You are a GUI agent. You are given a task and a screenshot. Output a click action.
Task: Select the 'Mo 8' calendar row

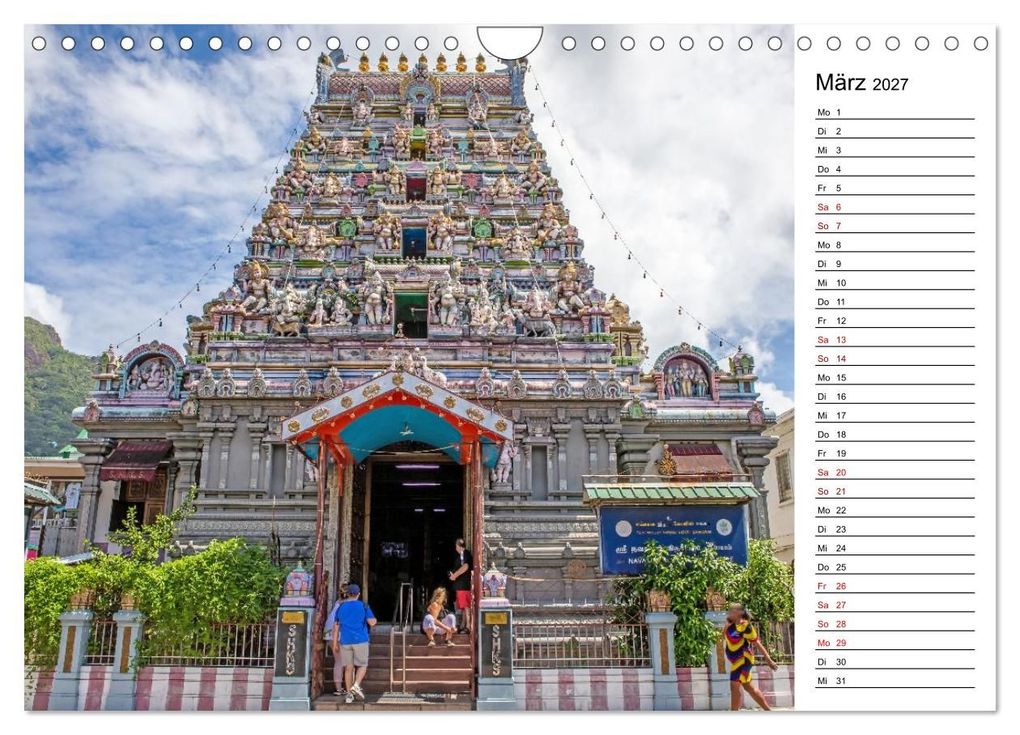[895, 245]
